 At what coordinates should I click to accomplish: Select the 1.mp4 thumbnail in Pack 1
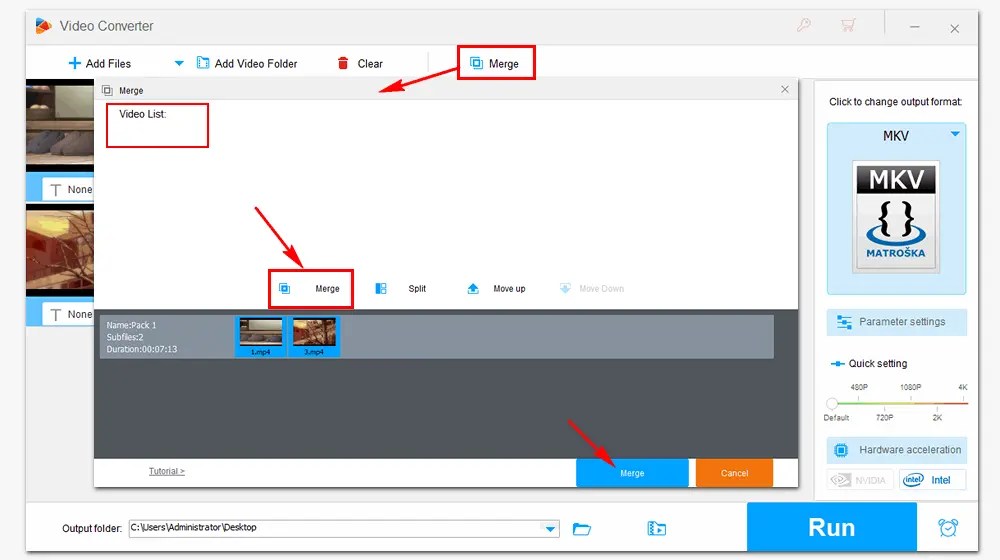coord(260,337)
